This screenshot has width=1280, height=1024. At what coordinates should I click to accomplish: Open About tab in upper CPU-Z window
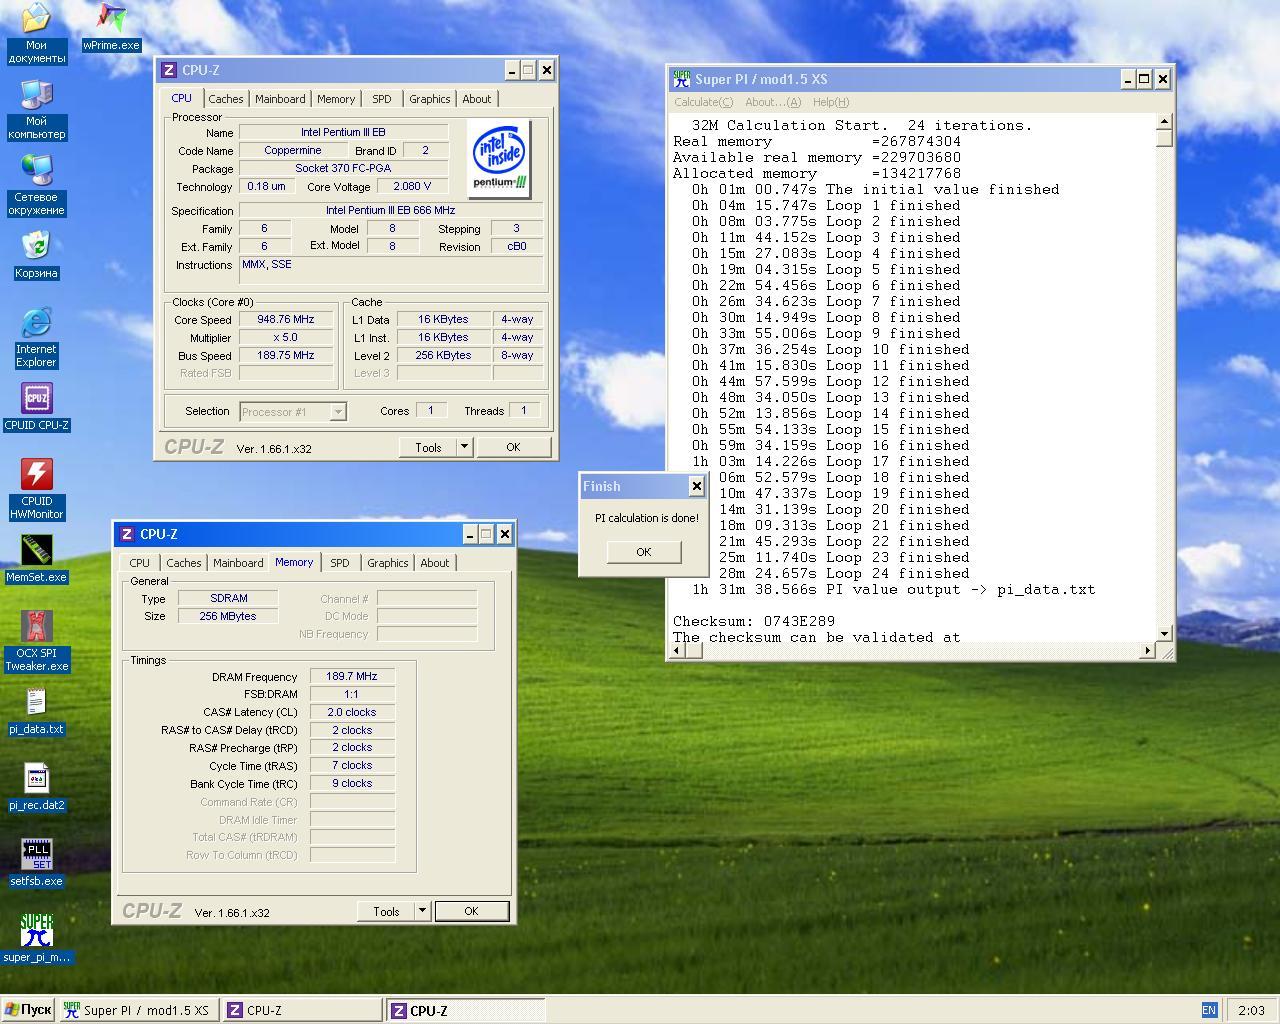click(477, 99)
